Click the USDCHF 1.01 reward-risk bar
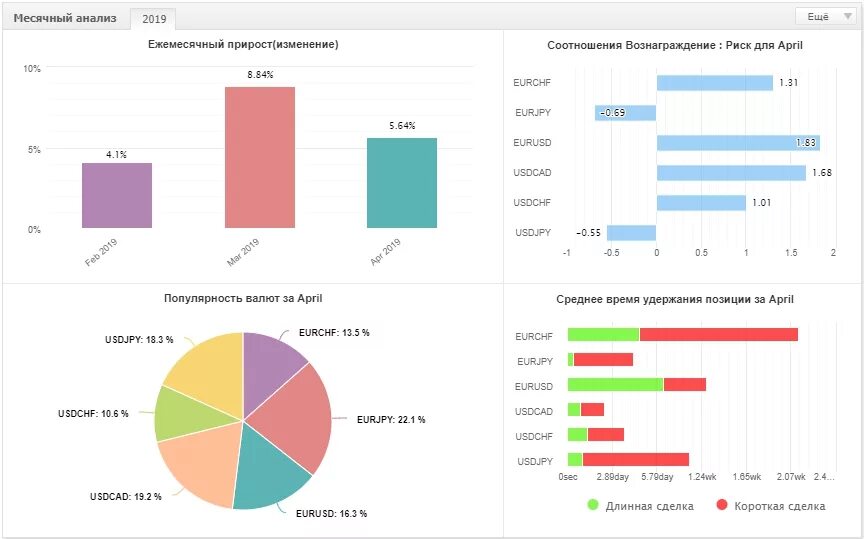 [701, 202]
